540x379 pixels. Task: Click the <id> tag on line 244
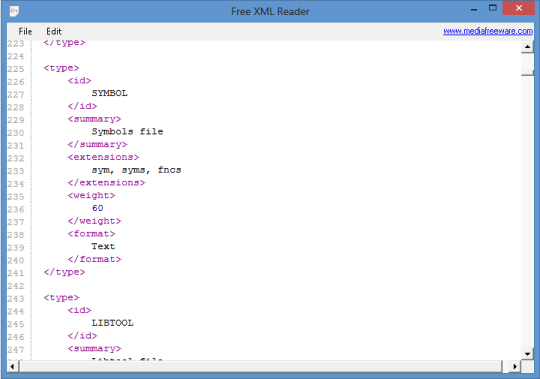(x=79, y=310)
